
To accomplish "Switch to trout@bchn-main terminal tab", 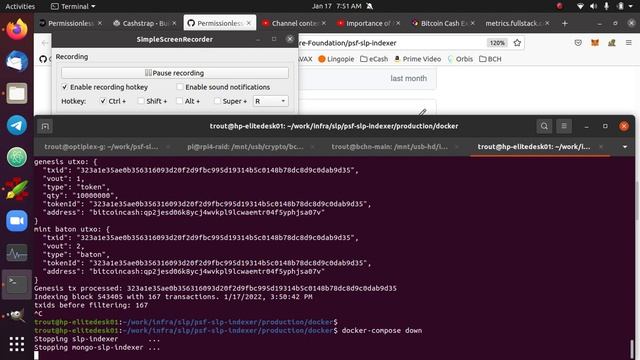I will (389, 147).
